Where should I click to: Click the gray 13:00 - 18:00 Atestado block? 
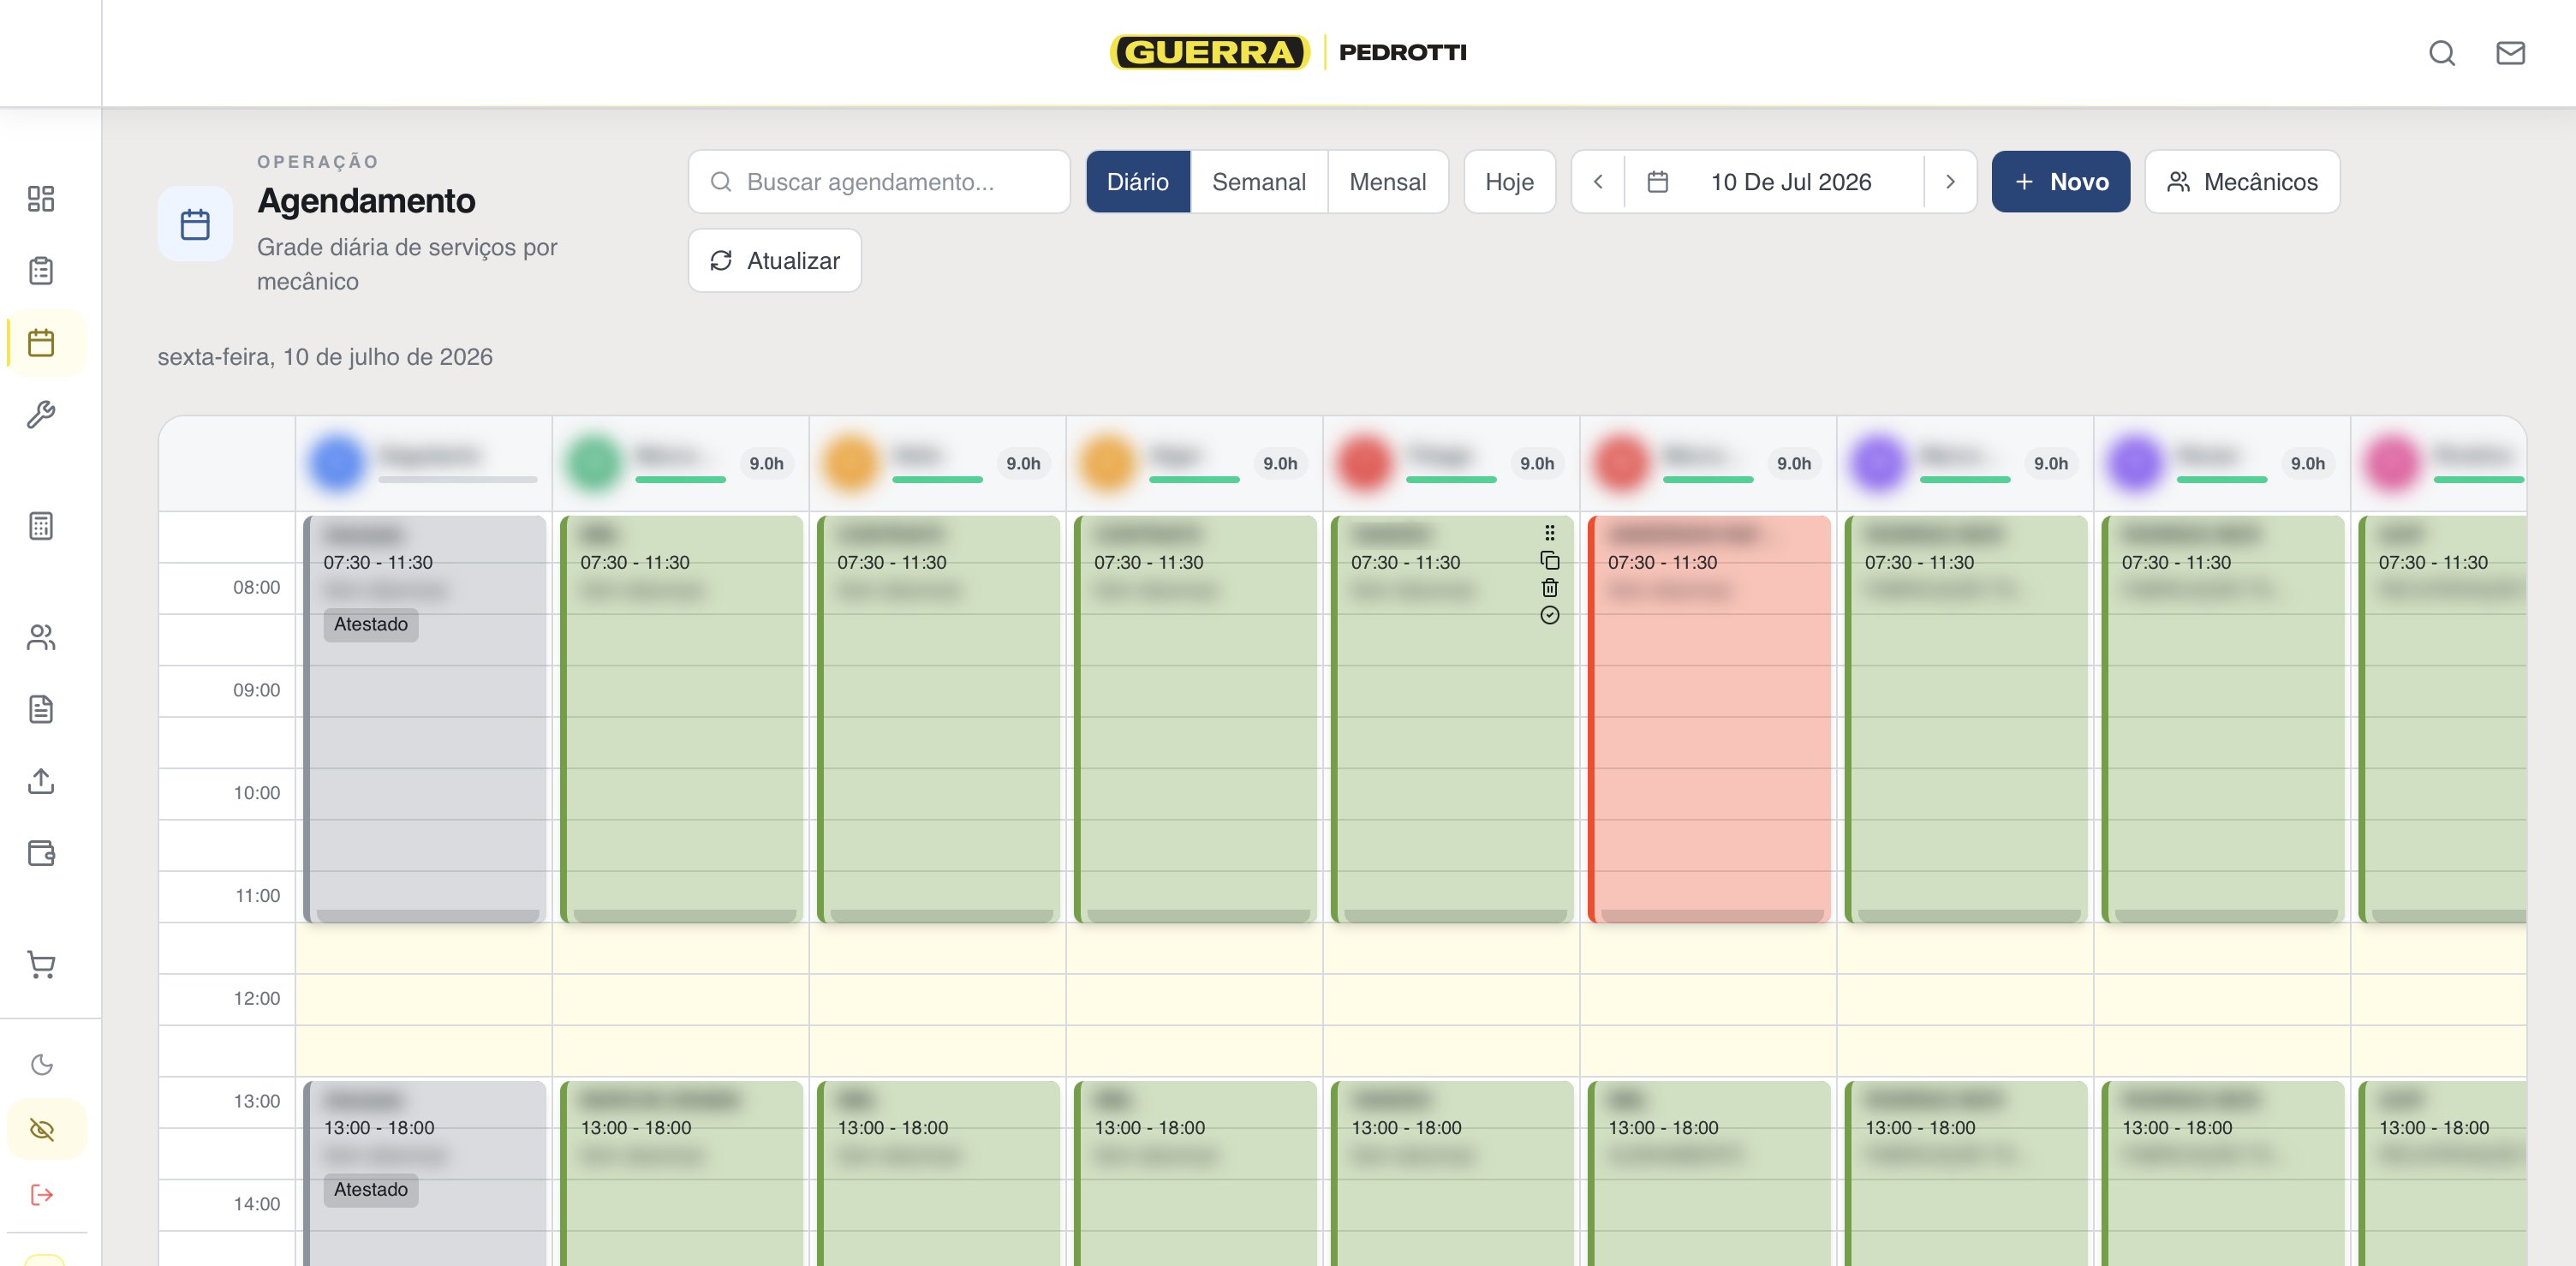[425, 1172]
